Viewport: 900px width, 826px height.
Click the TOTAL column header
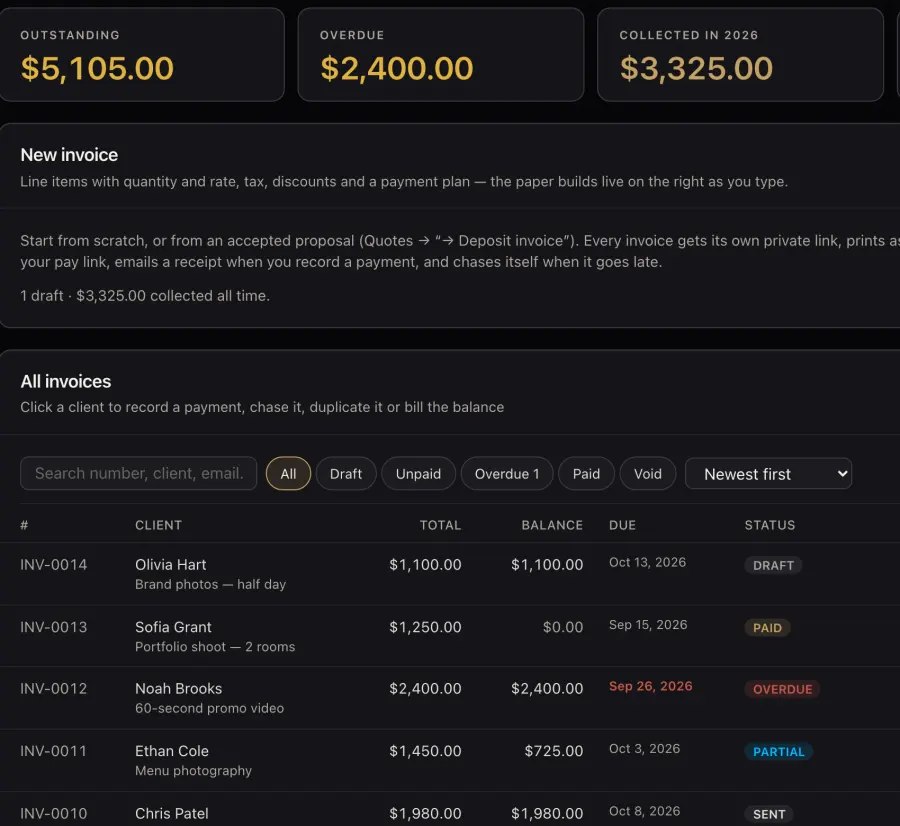(x=440, y=525)
